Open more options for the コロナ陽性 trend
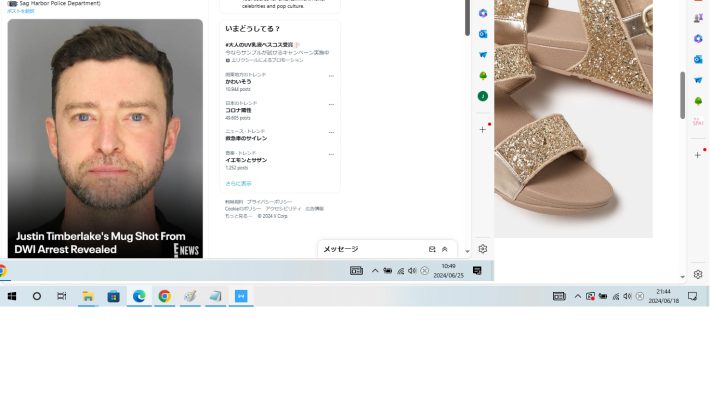 pos(331,105)
